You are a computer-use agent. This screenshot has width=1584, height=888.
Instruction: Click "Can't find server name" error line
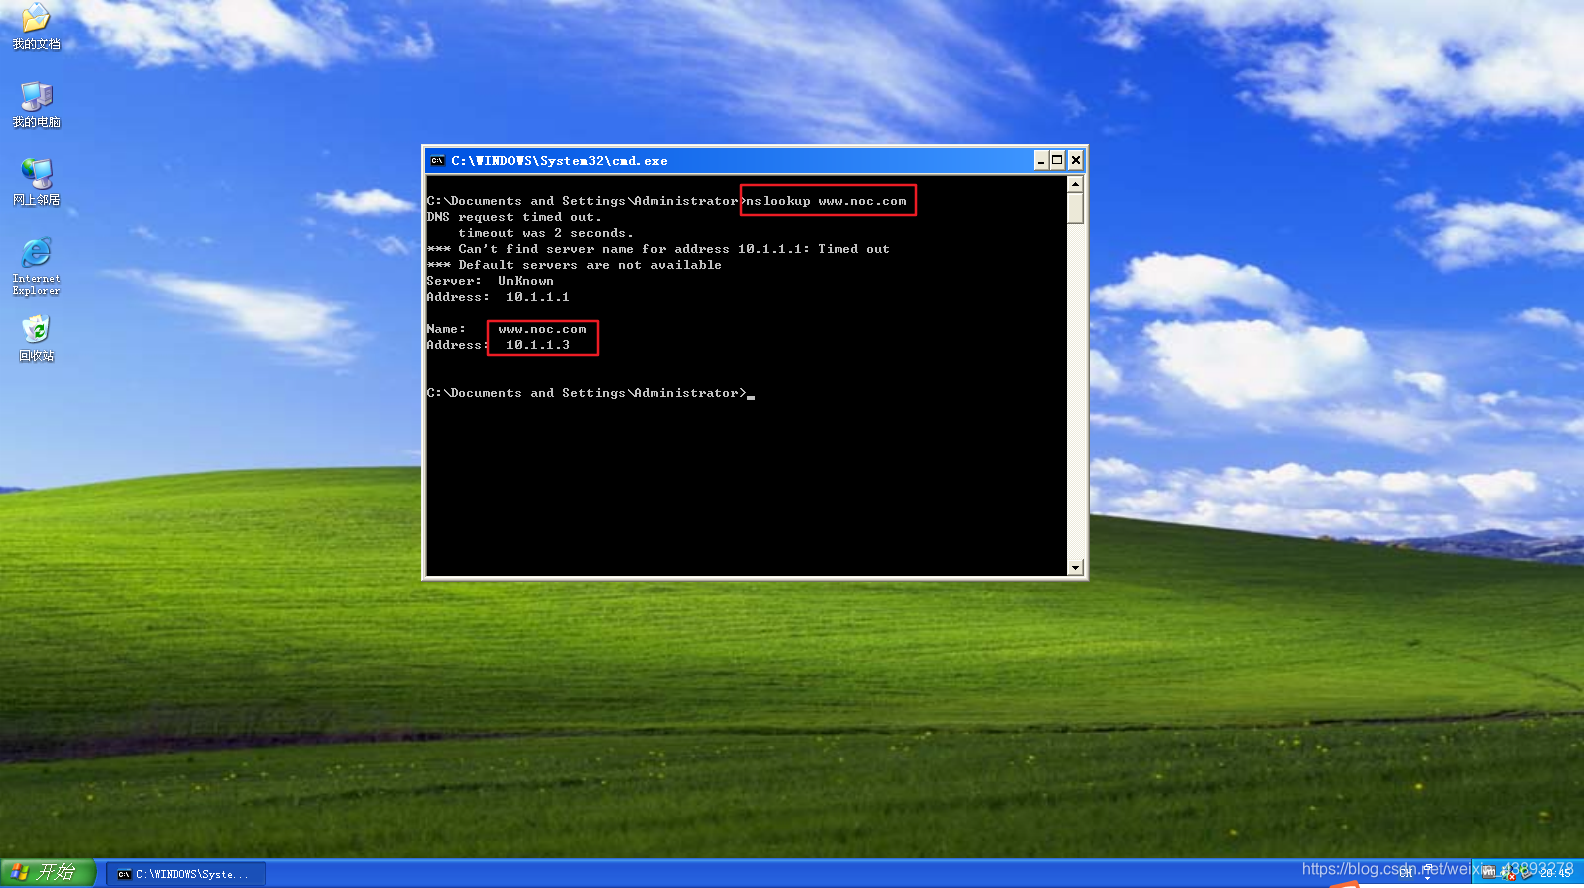click(x=658, y=249)
